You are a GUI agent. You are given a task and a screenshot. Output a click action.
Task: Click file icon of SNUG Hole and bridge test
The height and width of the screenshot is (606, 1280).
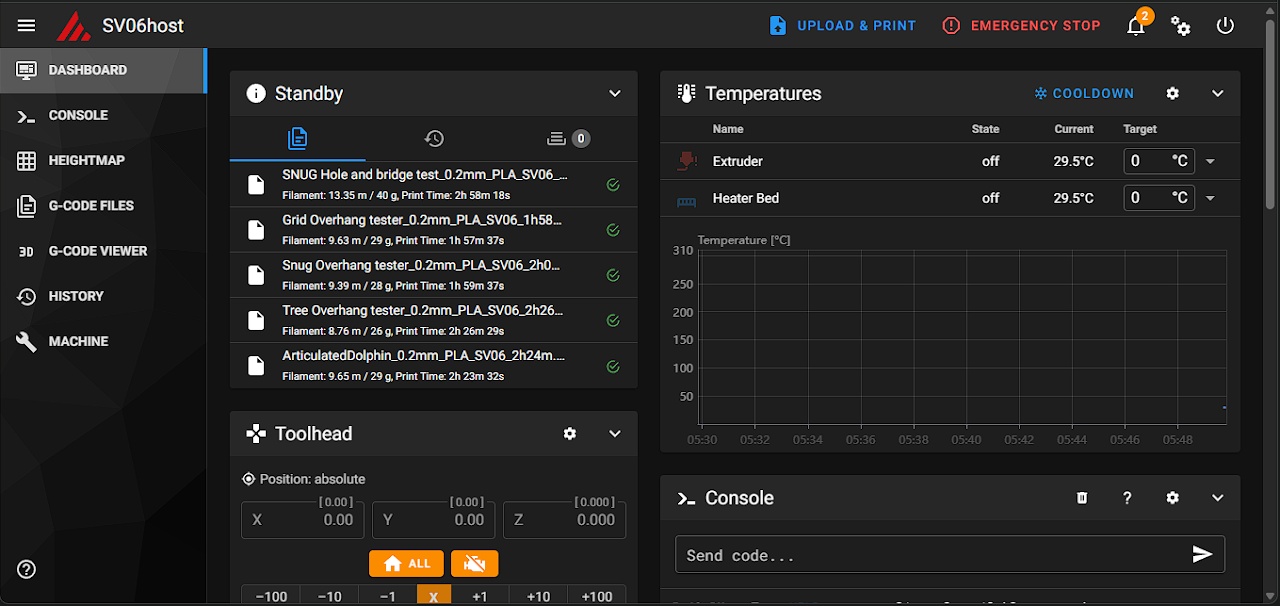256,184
